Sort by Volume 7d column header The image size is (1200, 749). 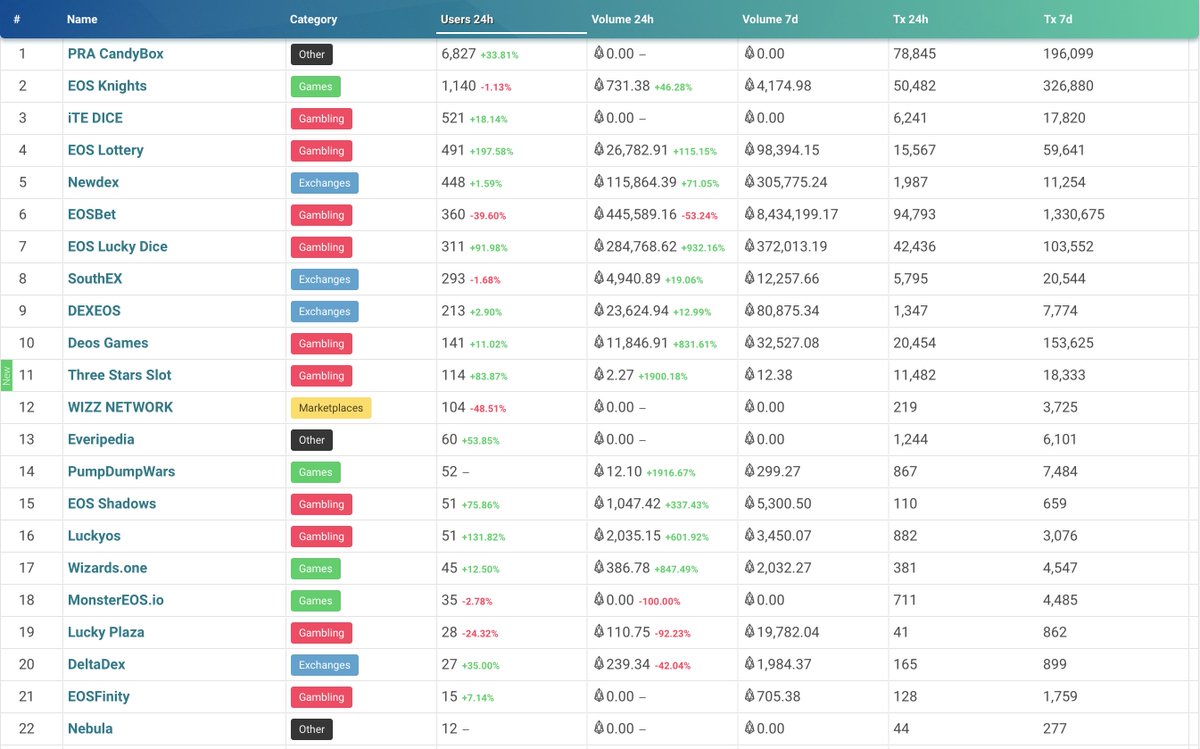click(769, 19)
